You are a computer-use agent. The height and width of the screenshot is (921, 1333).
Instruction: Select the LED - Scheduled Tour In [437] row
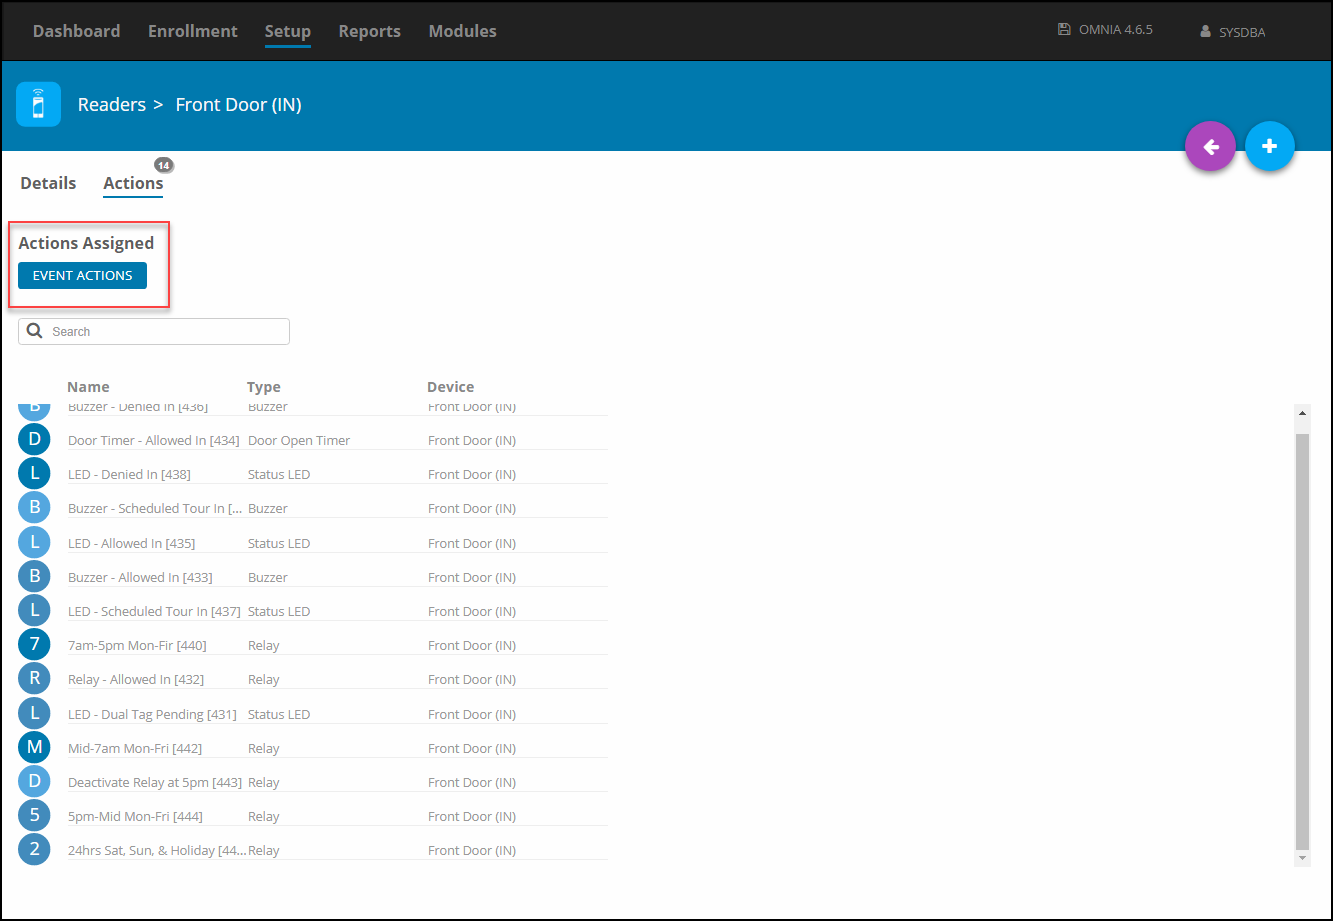(x=313, y=611)
